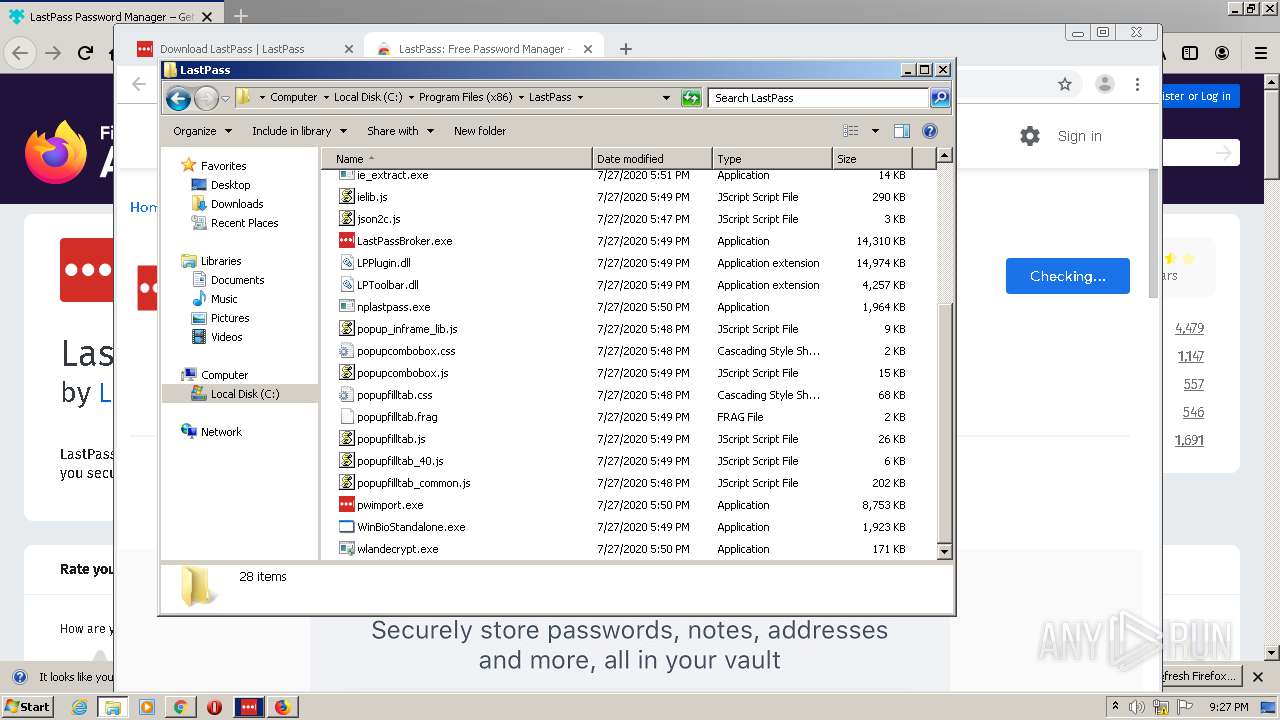
Task: Open the Share with dropdown
Action: [x=400, y=131]
